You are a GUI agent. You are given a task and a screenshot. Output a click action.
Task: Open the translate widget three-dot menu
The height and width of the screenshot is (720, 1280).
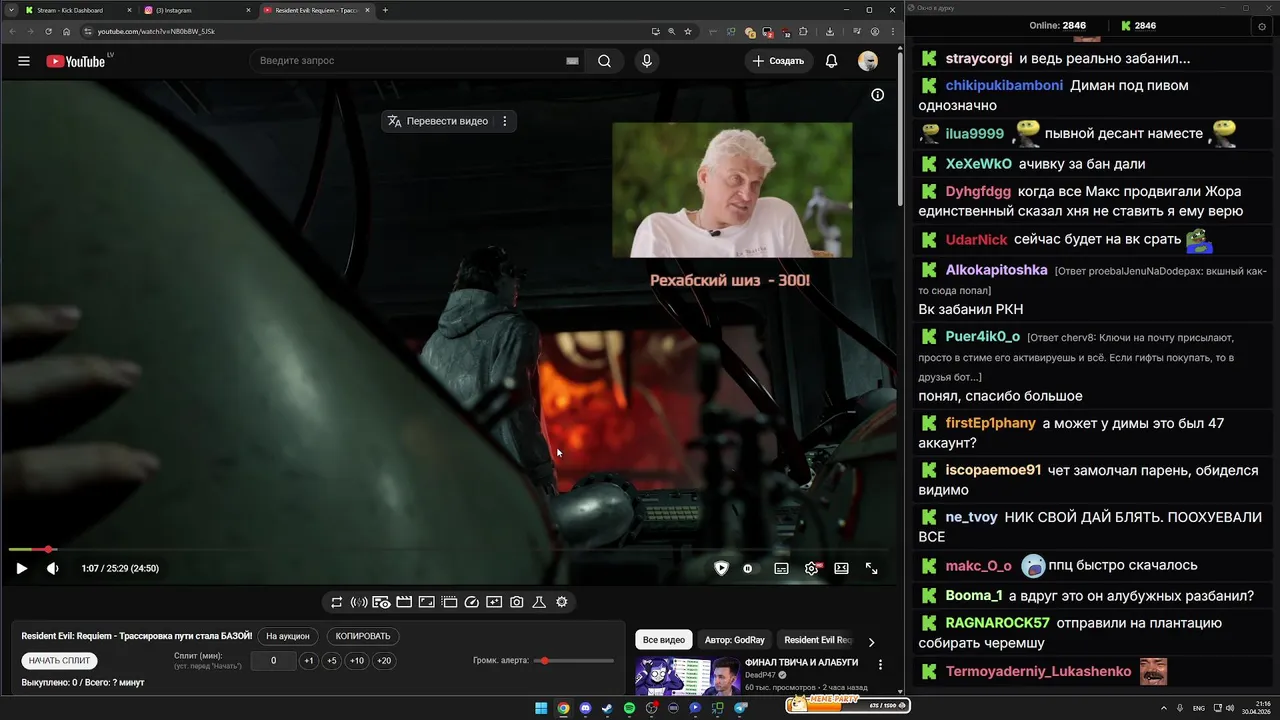(505, 121)
